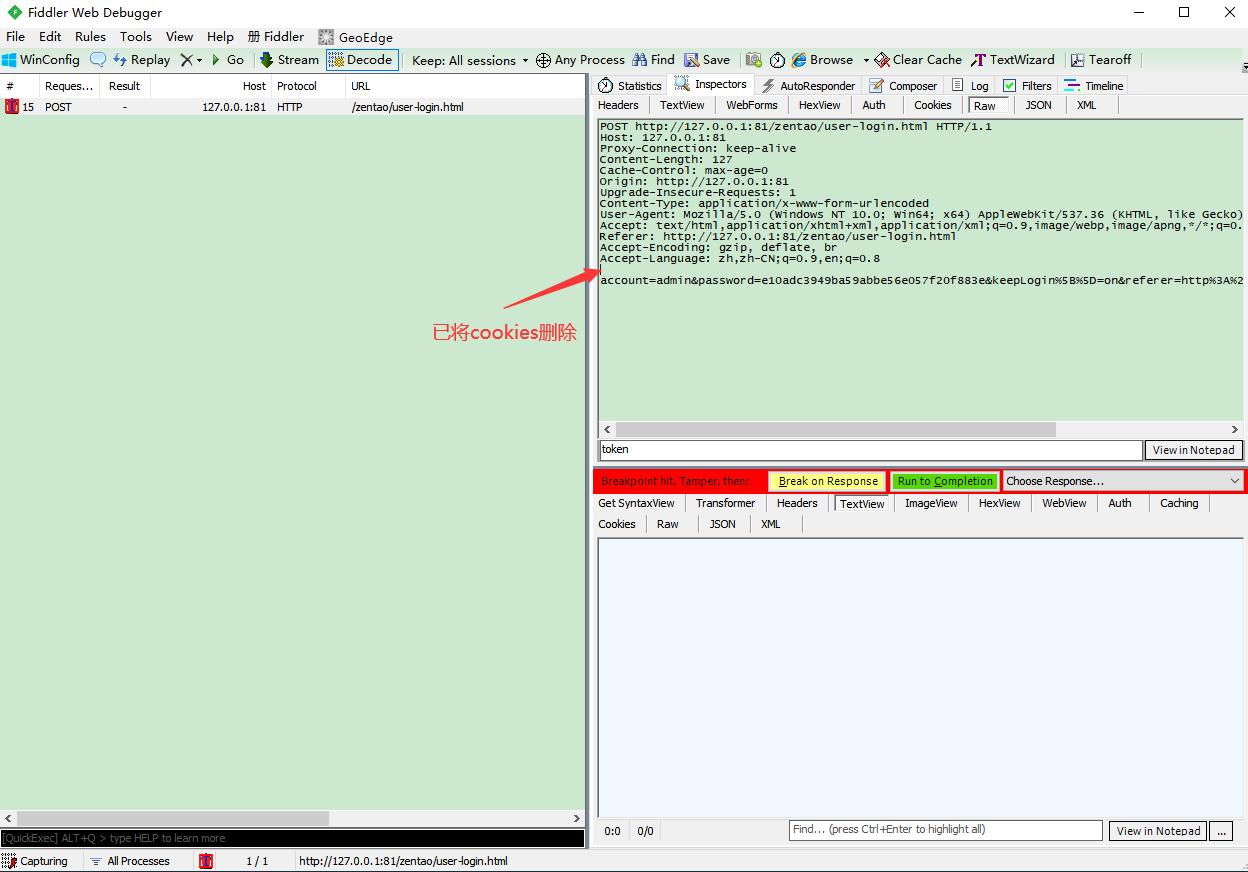
Task: Click Run to Completion button
Action: (945, 481)
